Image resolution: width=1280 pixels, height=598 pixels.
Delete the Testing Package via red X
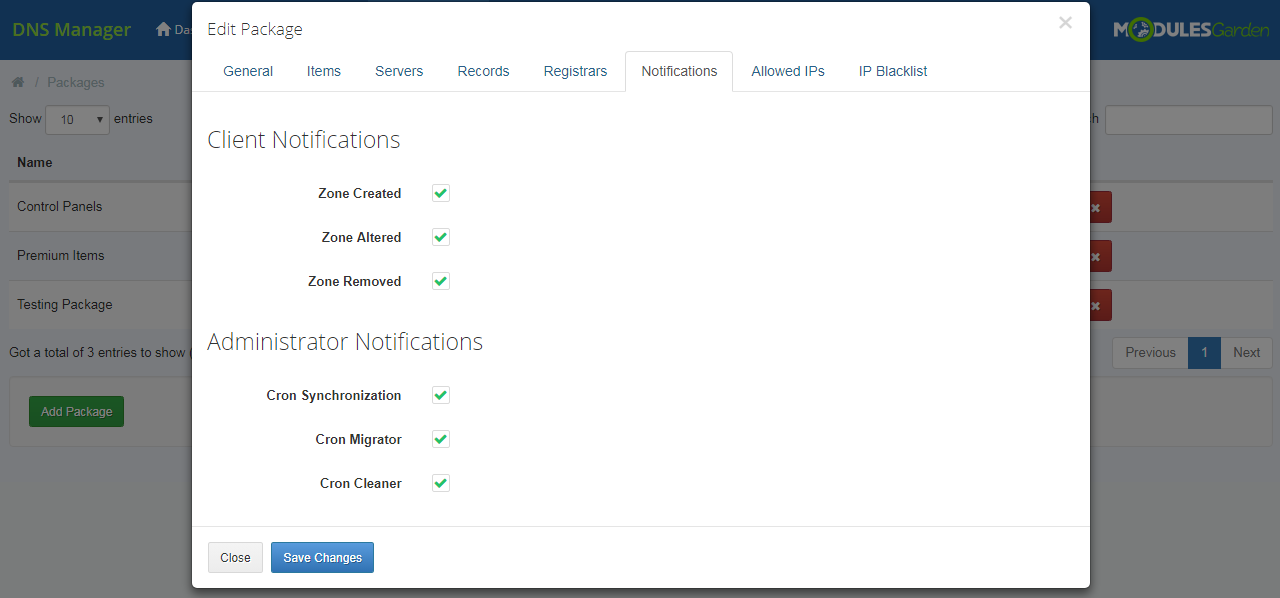point(1094,305)
